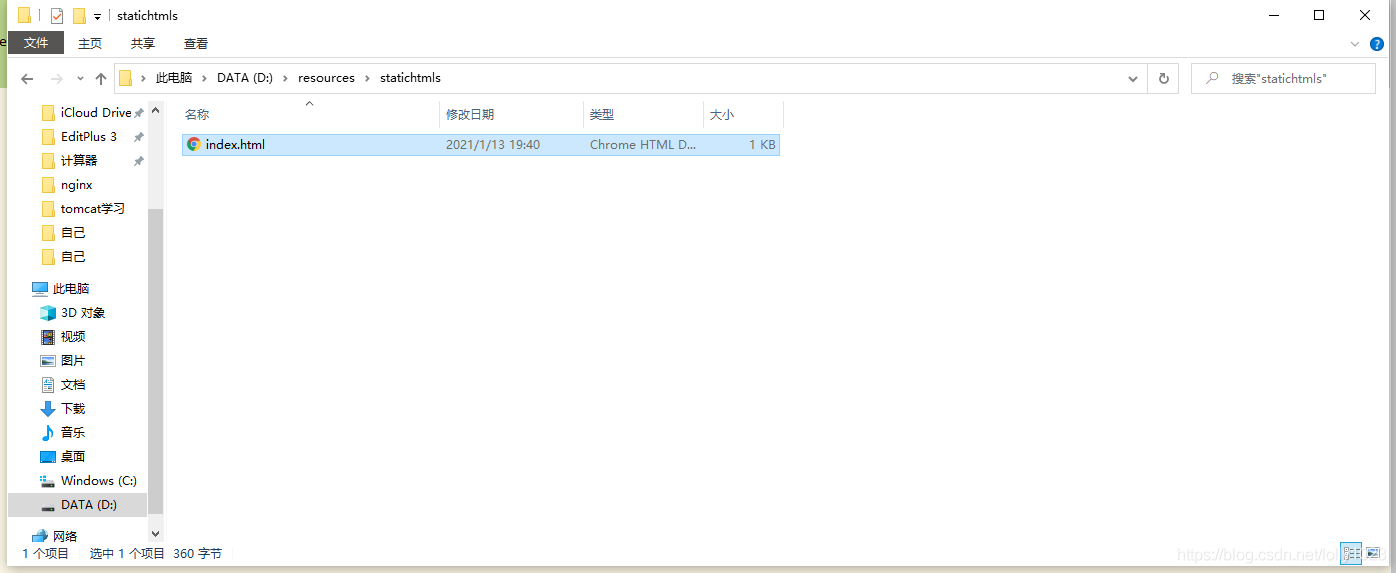1396x573 pixels.
Task: Expand the address bar history dropdown
Action: 1133,78
